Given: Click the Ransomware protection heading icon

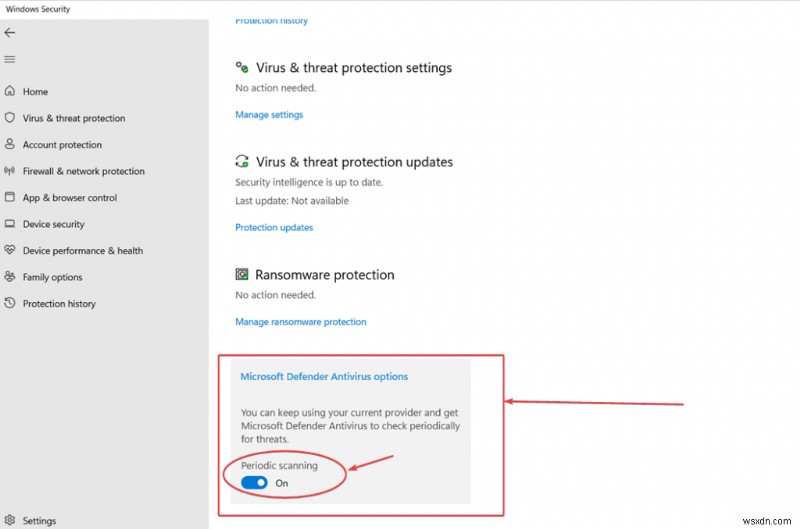Looking at the screenshot, I should click(242, 274).
